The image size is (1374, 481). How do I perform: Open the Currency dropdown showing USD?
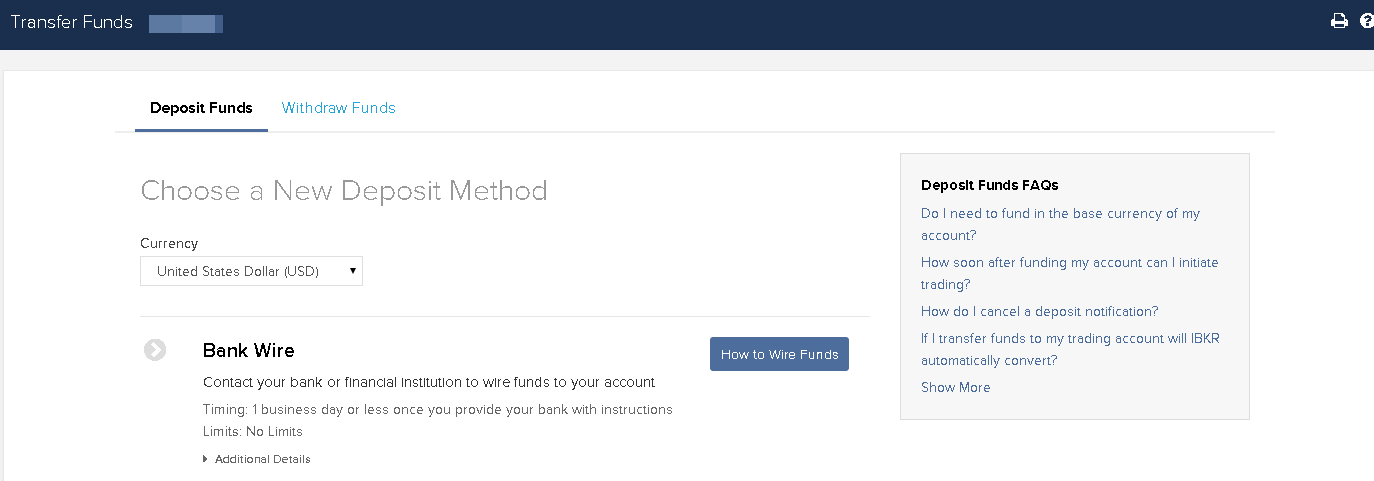pos(251,271)
